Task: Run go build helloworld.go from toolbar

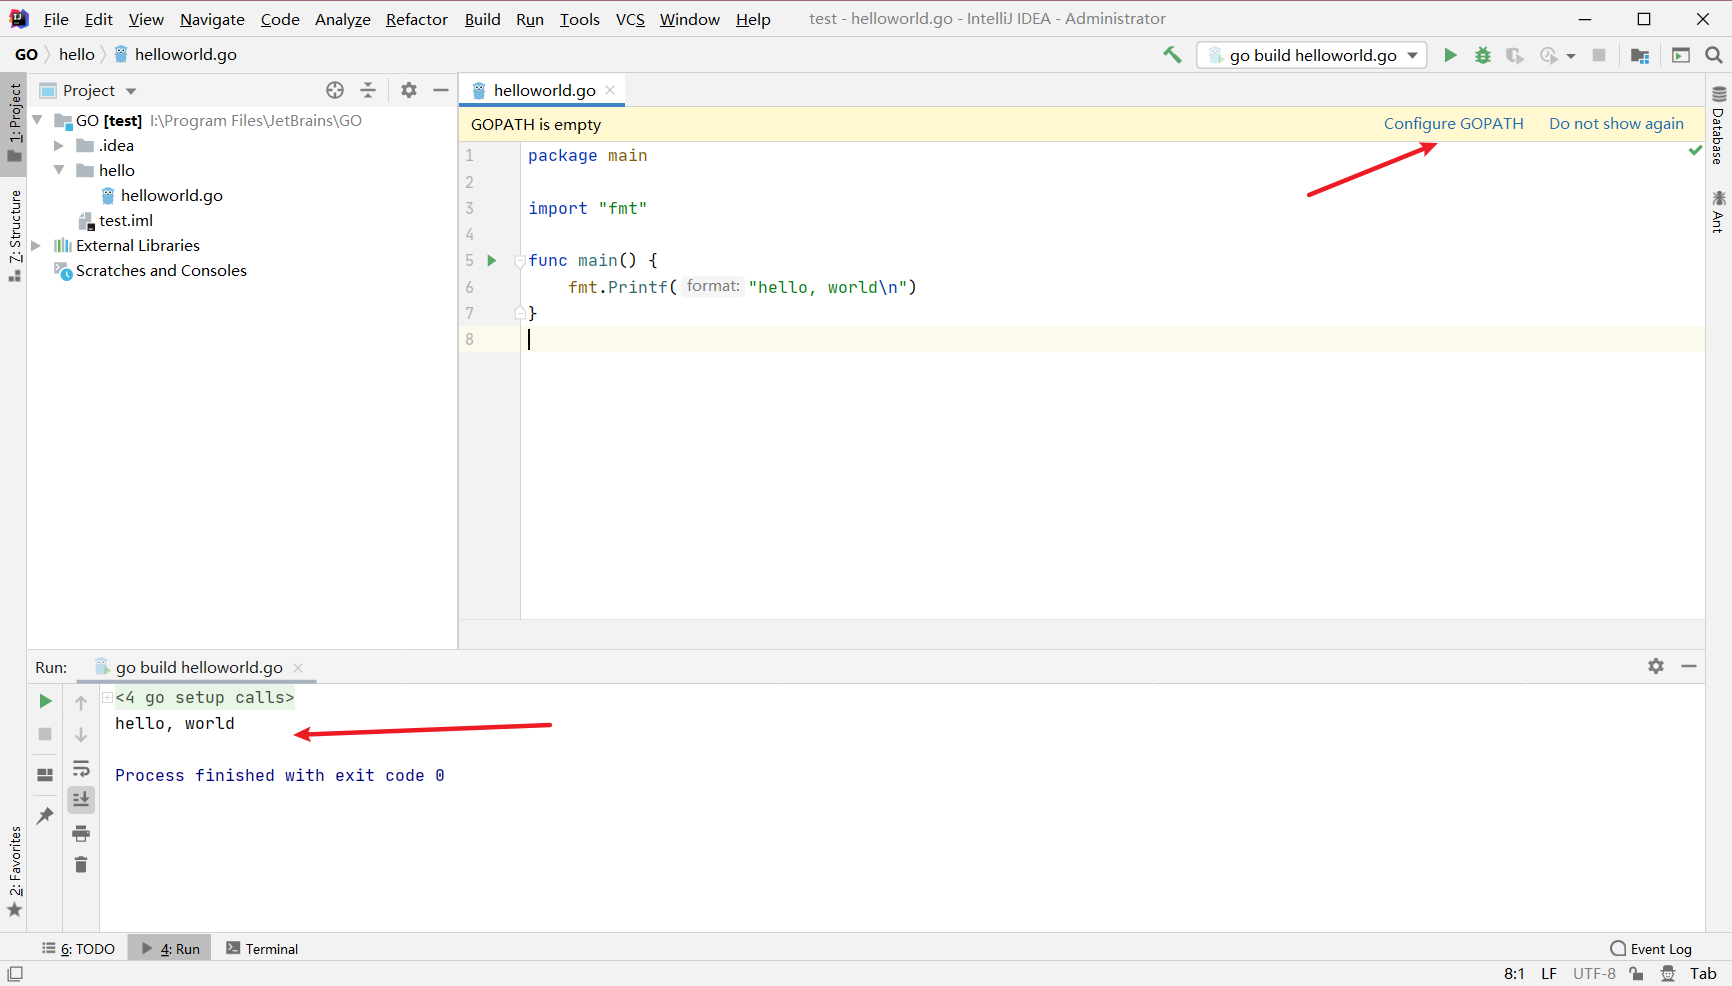Action: 1450,55
